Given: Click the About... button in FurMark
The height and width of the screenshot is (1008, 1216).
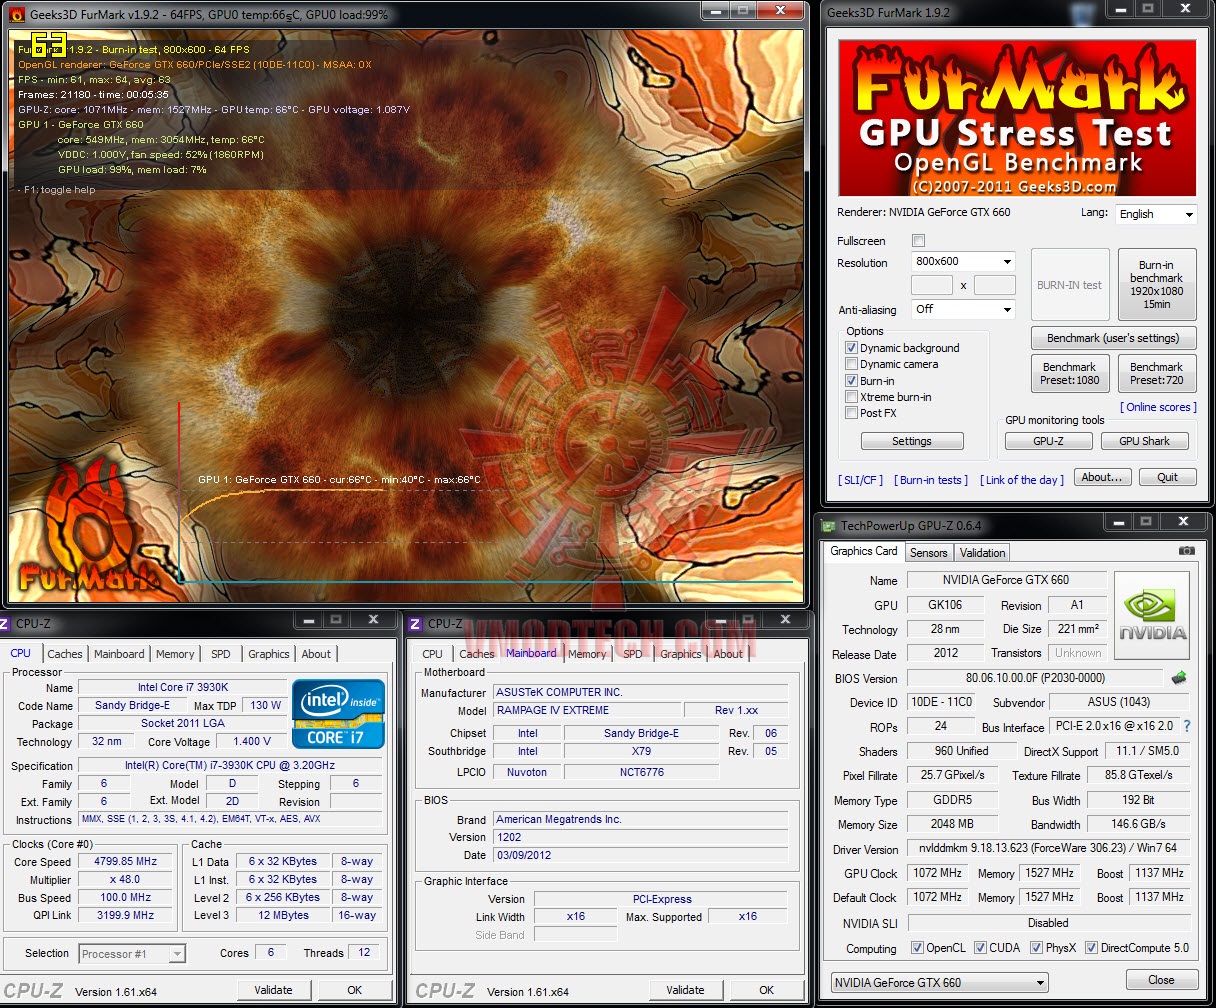Looking at the screenshot, I should click(1103, 477).
